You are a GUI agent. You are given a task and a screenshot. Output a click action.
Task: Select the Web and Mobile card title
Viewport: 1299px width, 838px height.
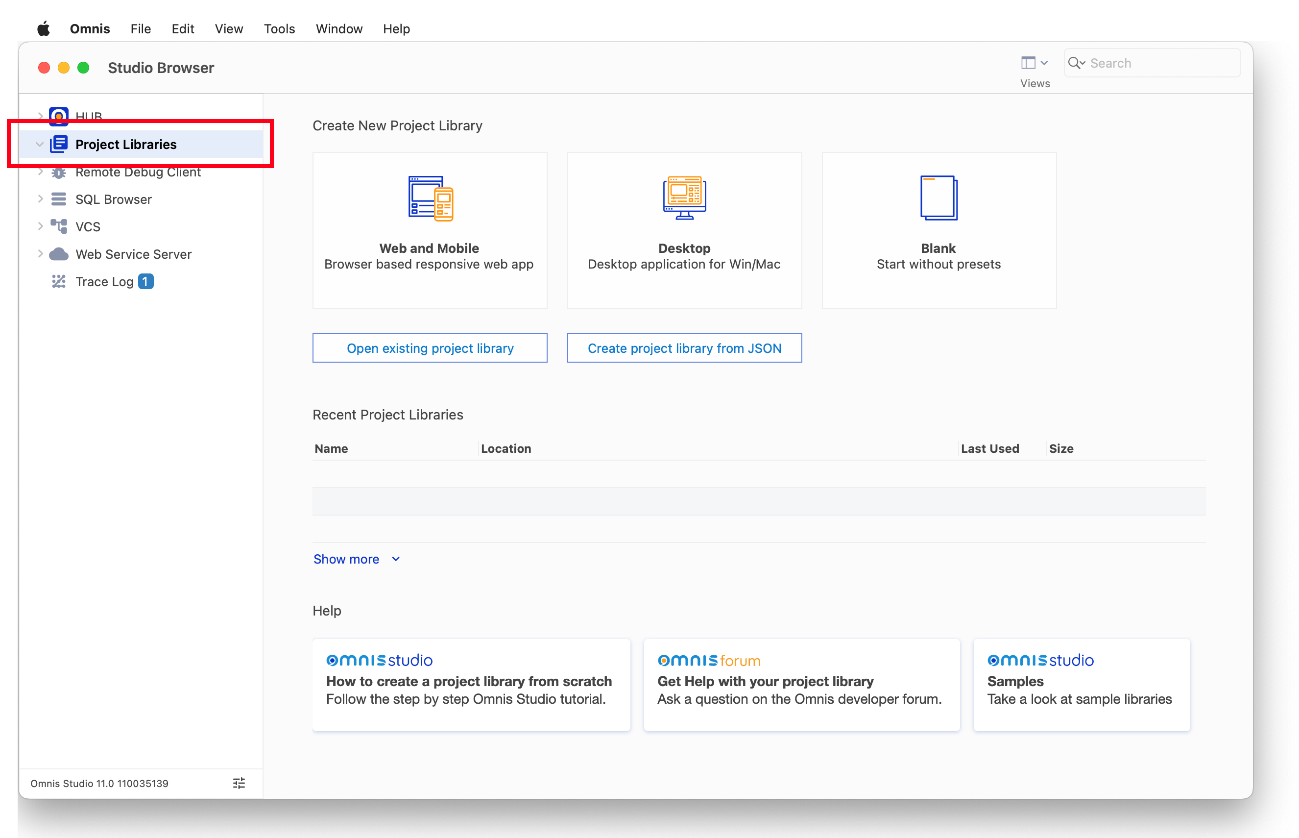click(x=429, y=248)
